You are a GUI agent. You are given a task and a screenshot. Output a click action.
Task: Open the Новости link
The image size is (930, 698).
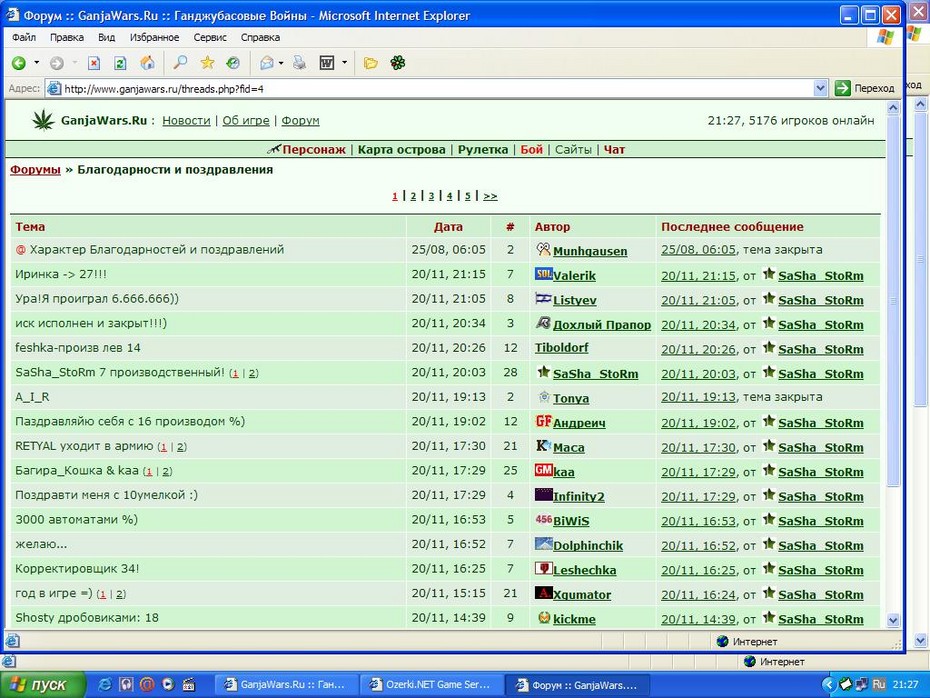(186, 120)
